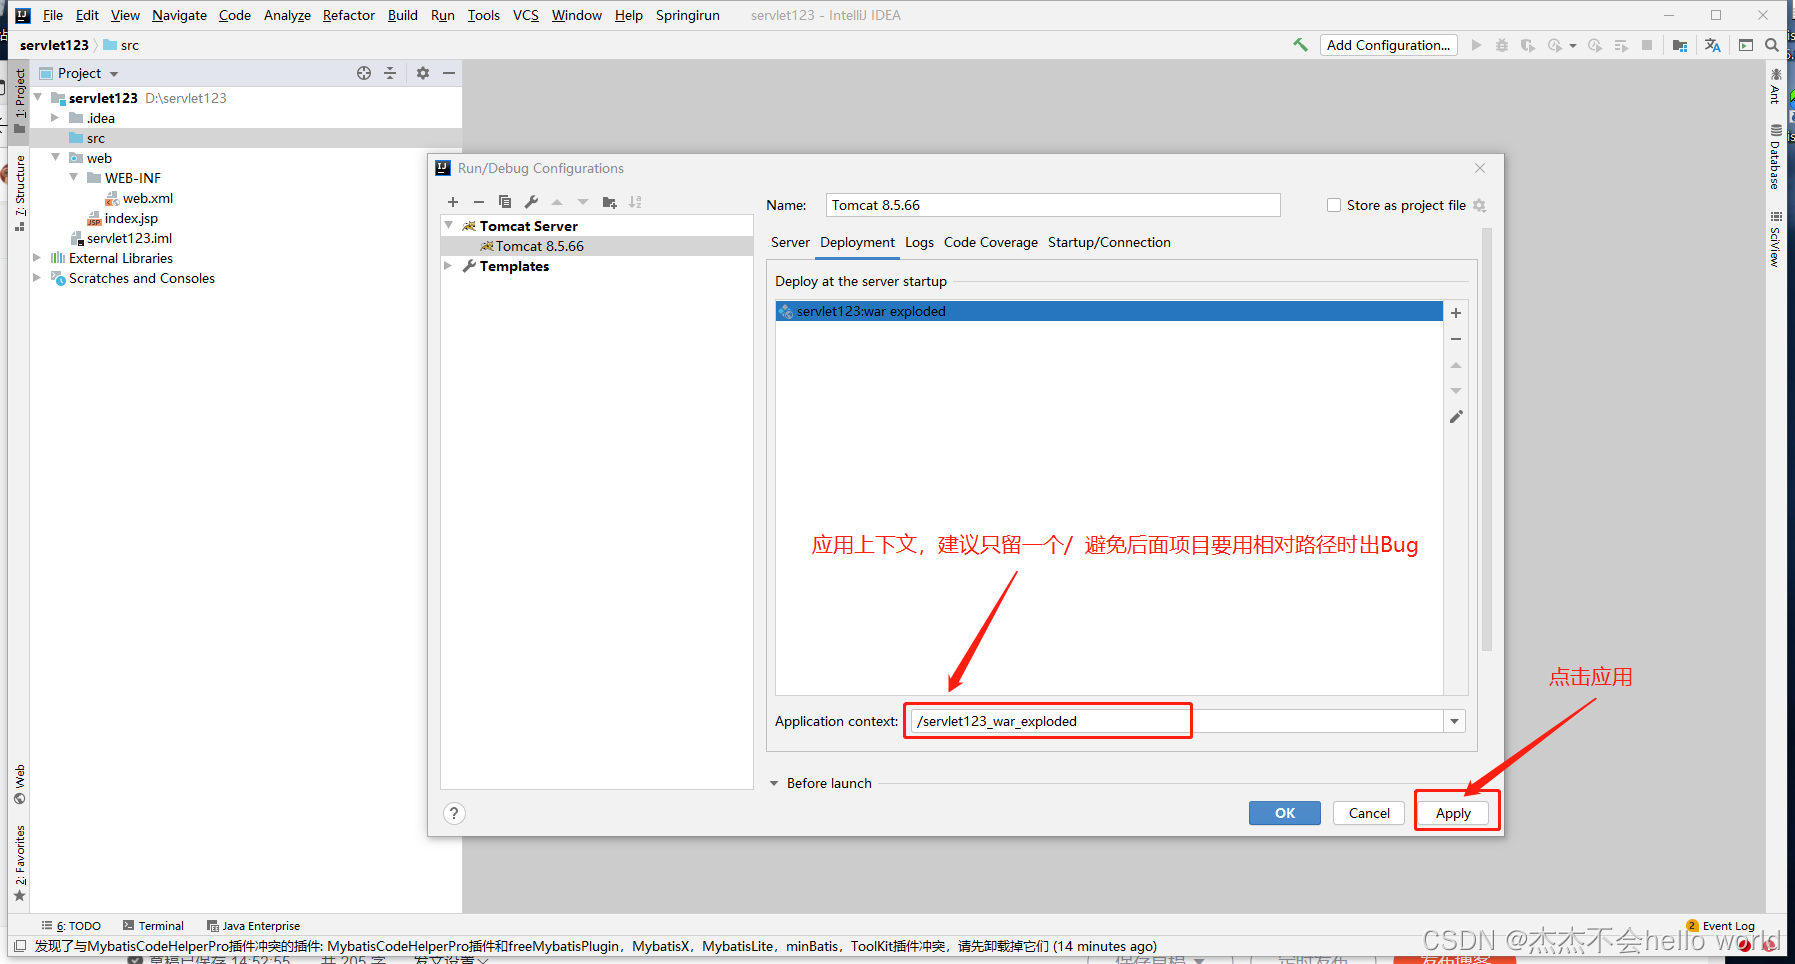
Task: Click the OK button
Action: (x=1285, y=813)
